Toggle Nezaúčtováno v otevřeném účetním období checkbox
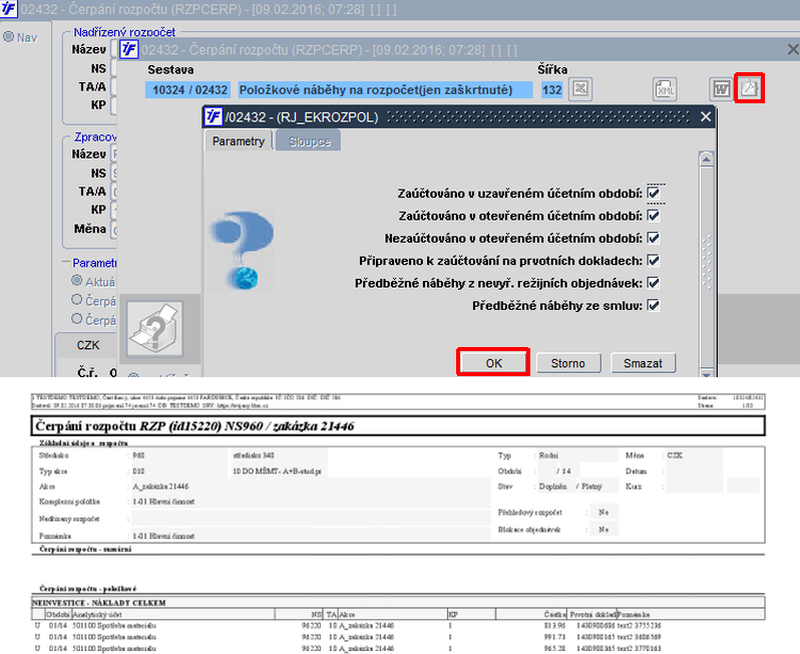Viewport: 800px width, 654px height. pos(654,238)
